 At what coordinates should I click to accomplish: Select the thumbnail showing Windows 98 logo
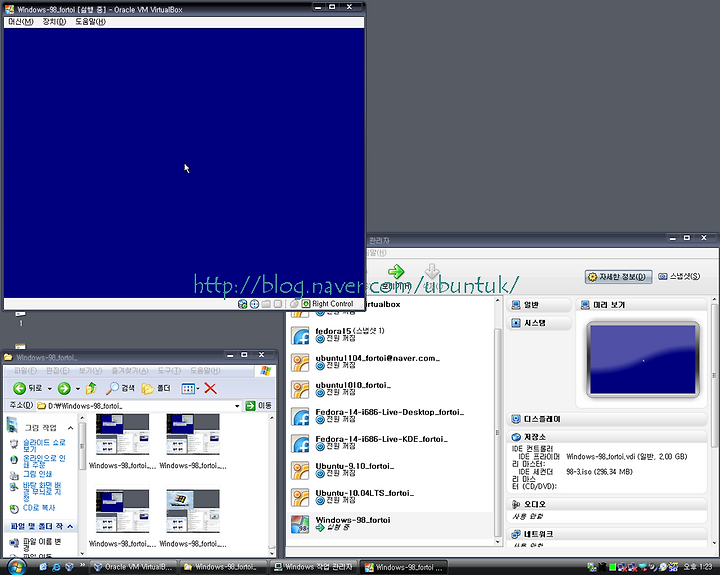(193, 511)
